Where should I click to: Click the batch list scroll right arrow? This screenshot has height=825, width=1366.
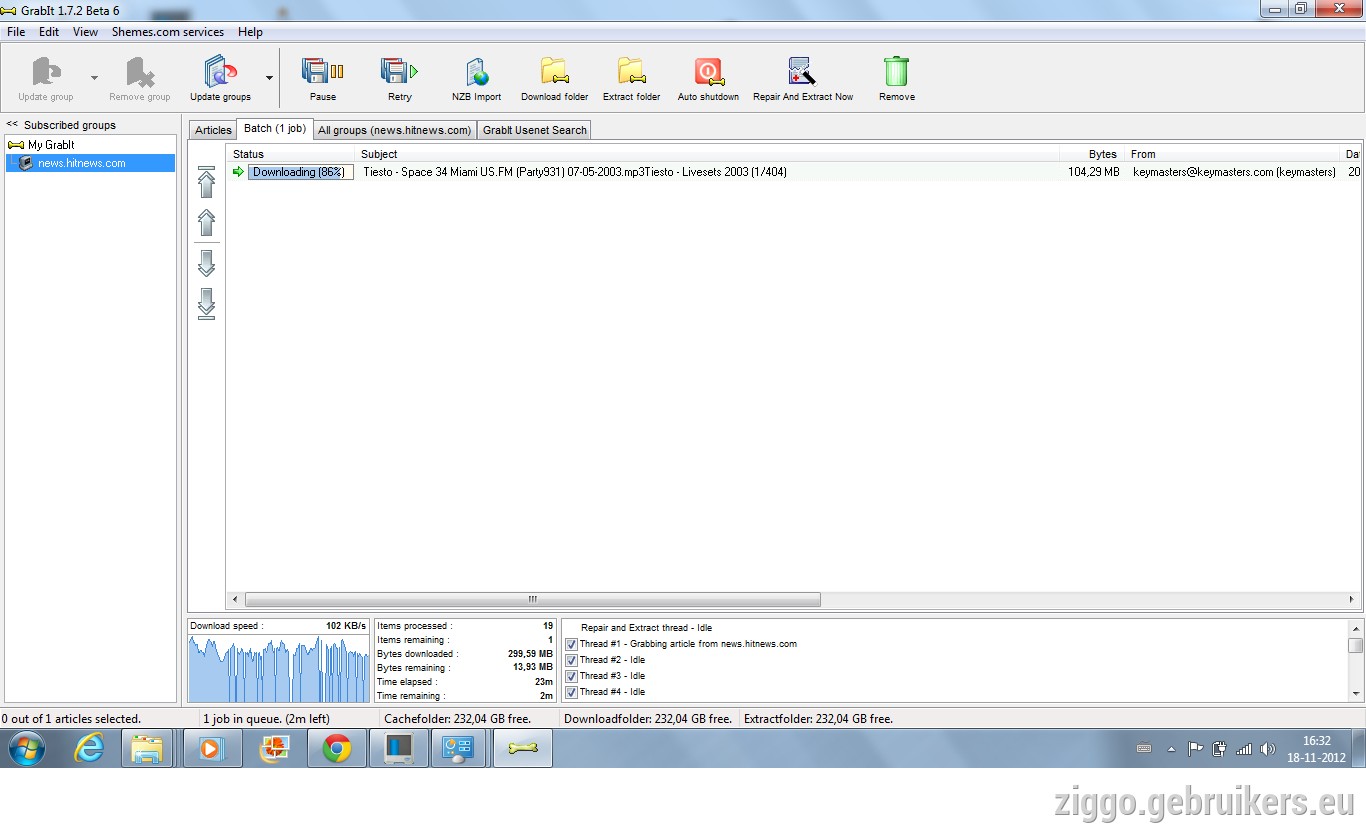(x=1352, y=600)
